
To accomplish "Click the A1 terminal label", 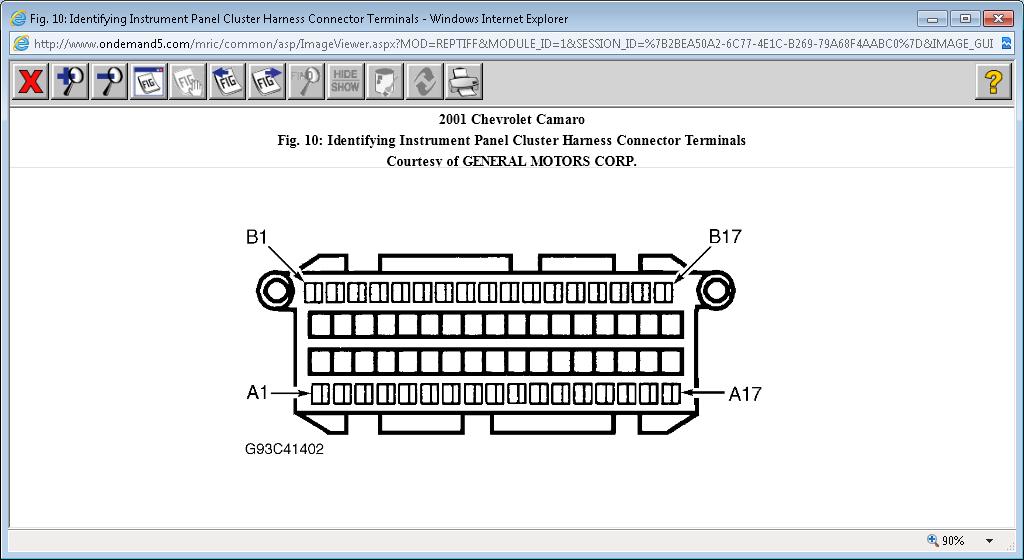I will pos(257,392).
